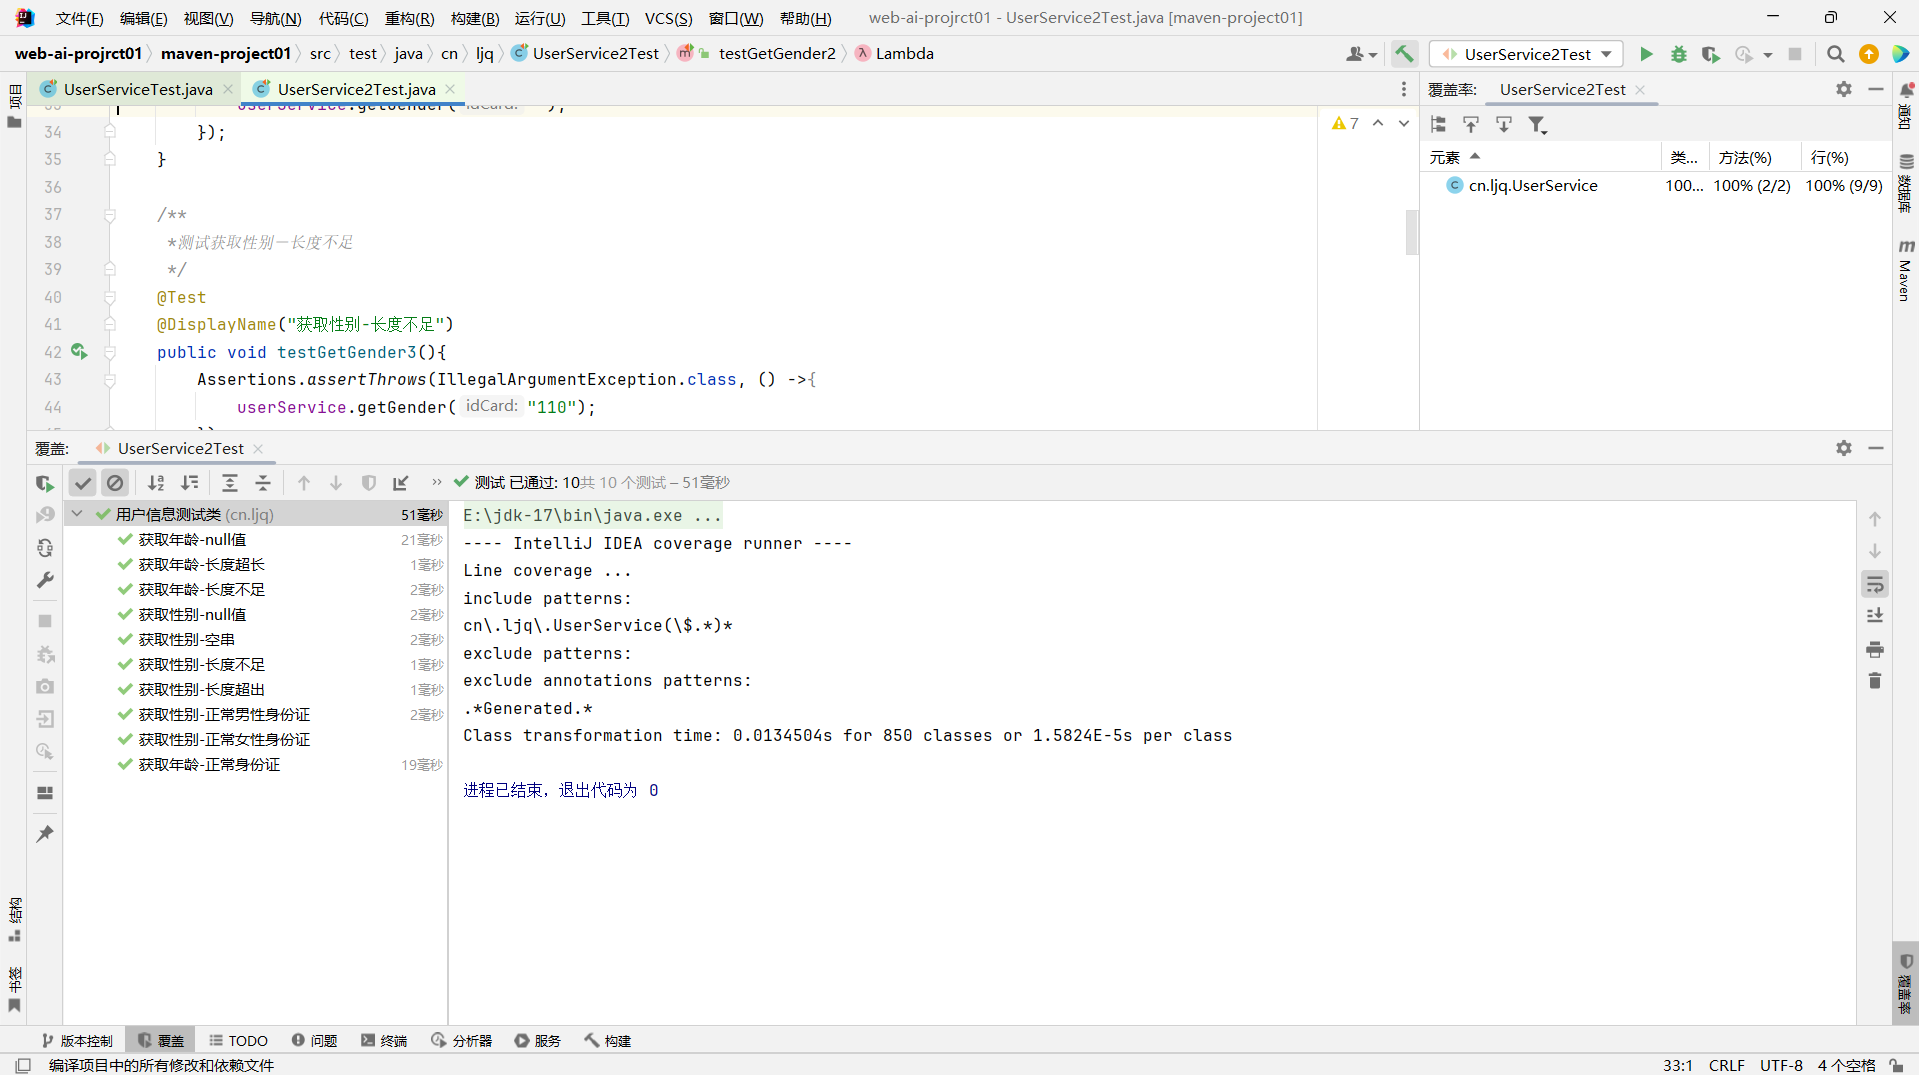The width and height of the screenshot is (1919, 1075).
Task: Click the pin tab icon in test sidebar
Action: pyautogui.click(x=45, y=833)
